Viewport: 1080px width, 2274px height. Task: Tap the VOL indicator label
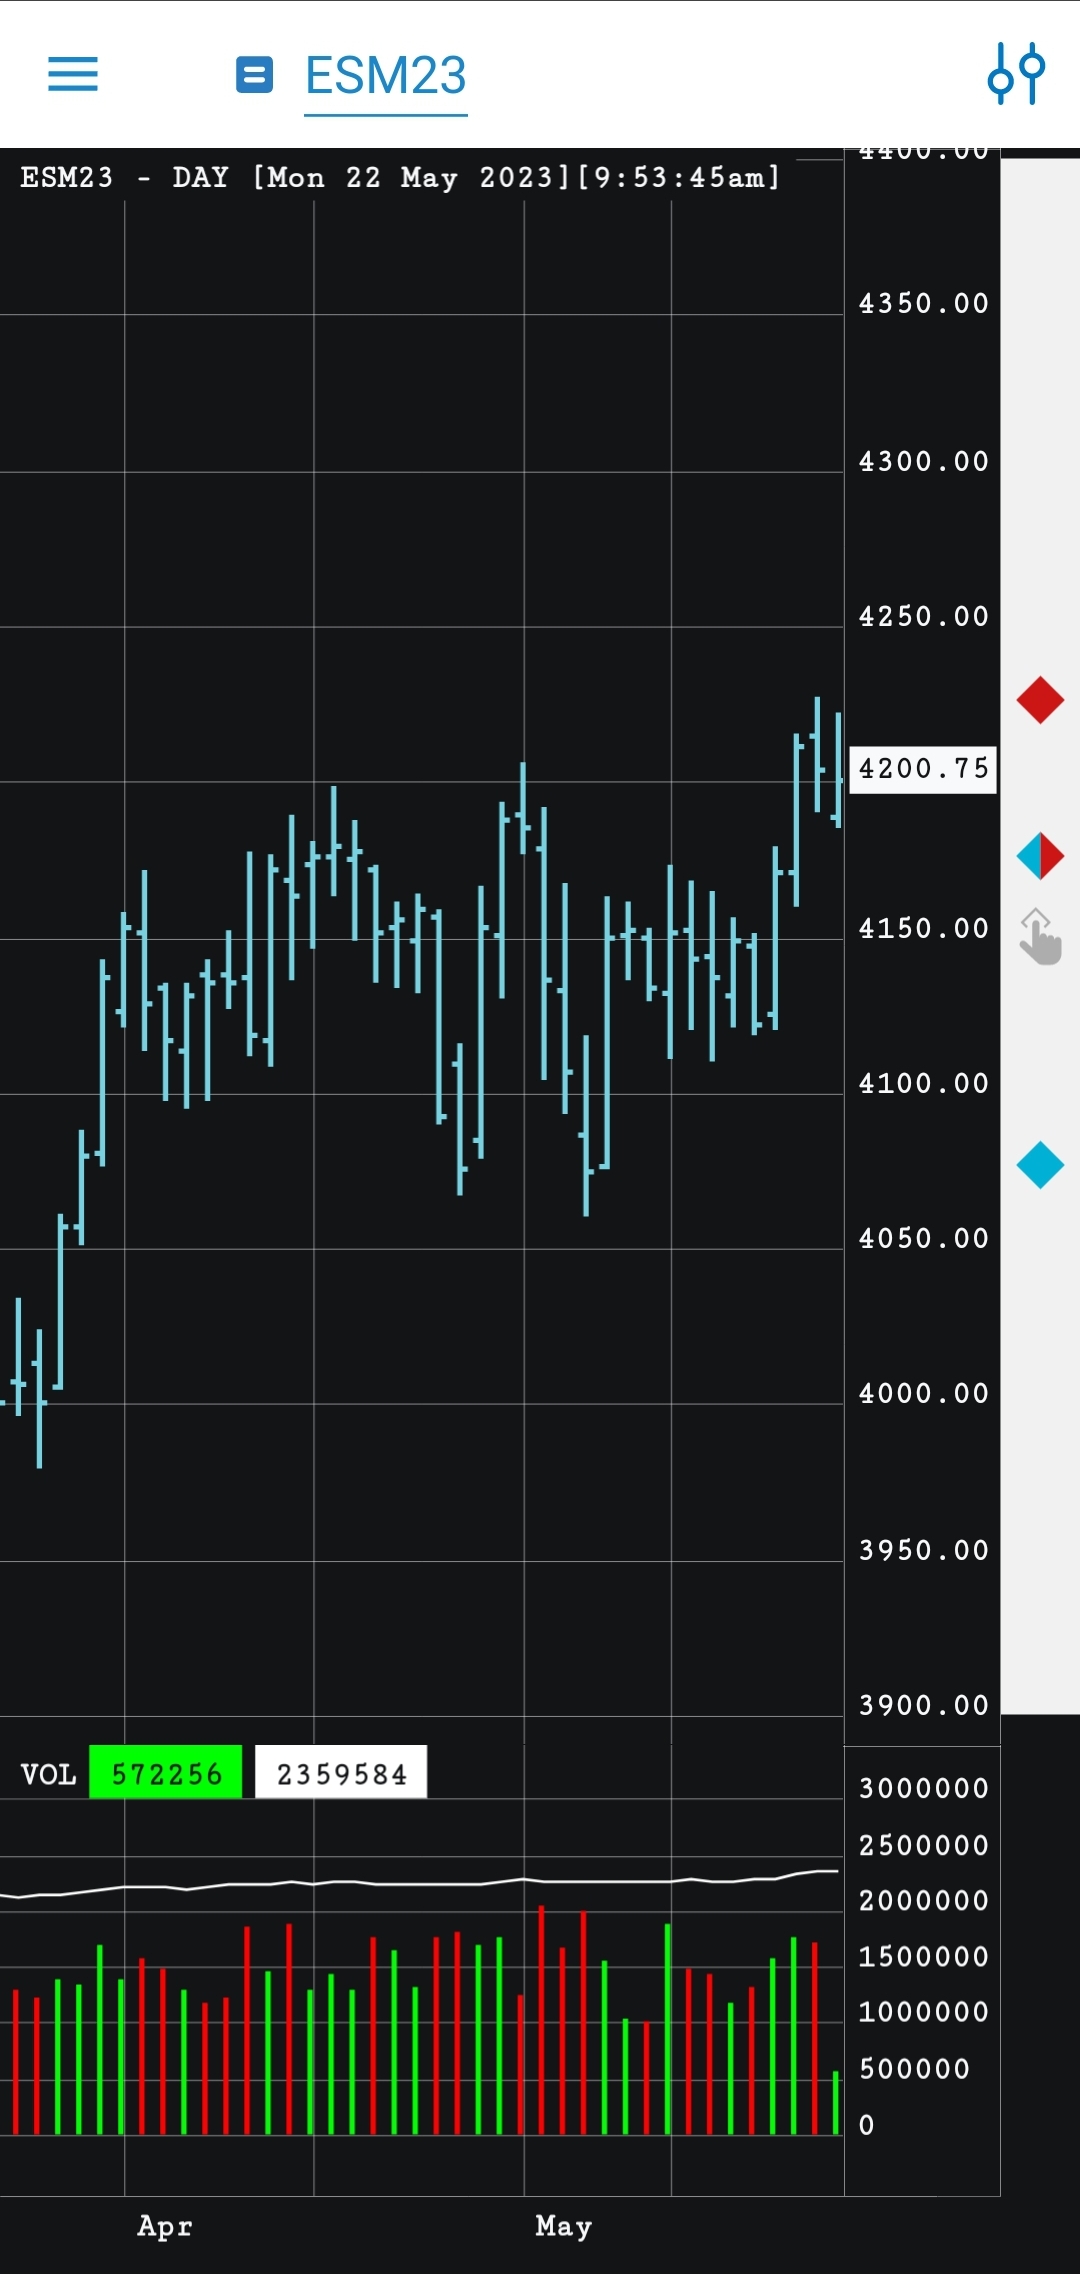[48, 1775]
